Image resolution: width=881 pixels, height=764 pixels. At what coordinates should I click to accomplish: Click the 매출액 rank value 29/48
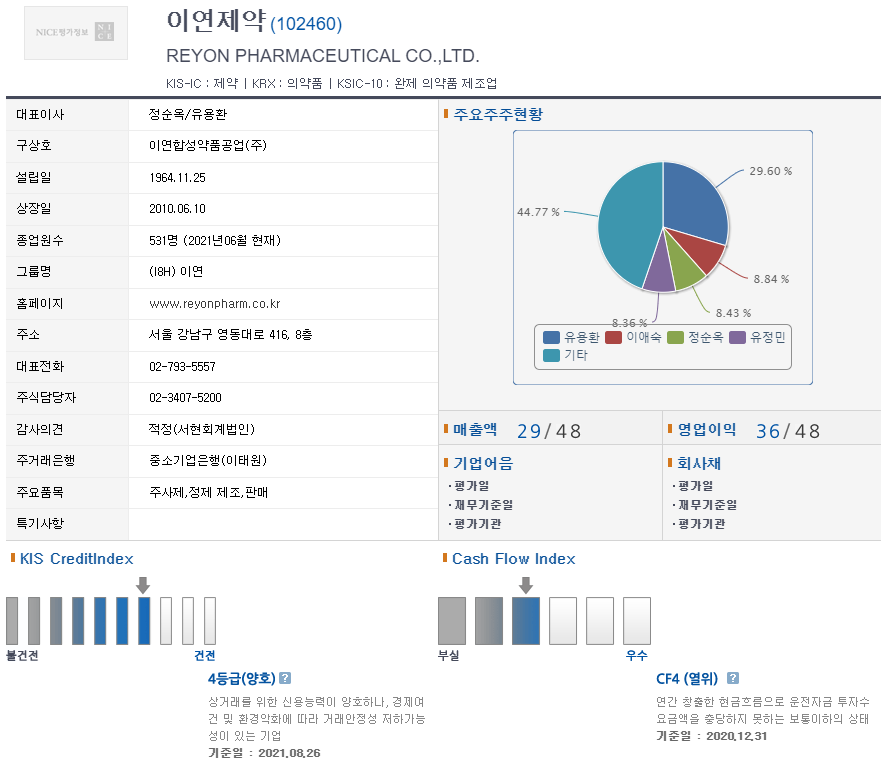(x=549, y=431)
